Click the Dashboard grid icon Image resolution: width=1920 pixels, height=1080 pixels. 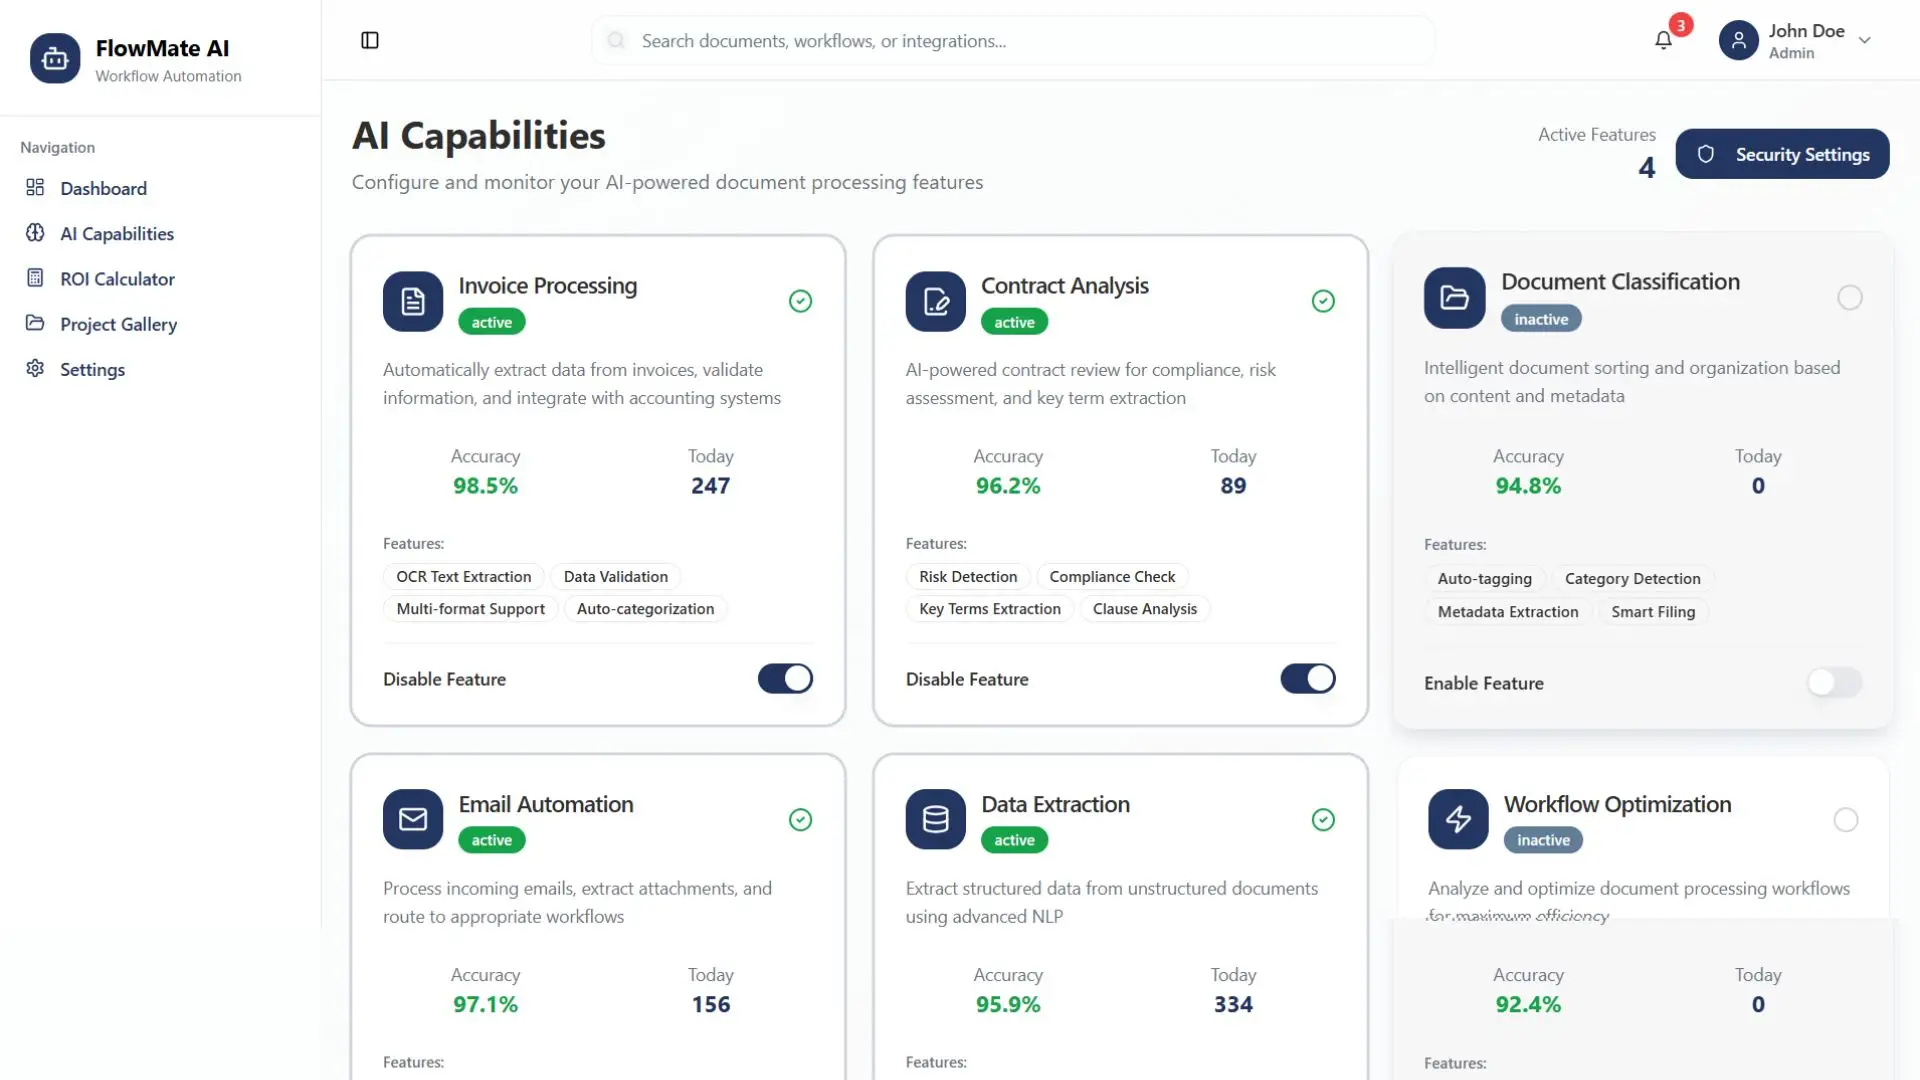[x=35, y=188]
